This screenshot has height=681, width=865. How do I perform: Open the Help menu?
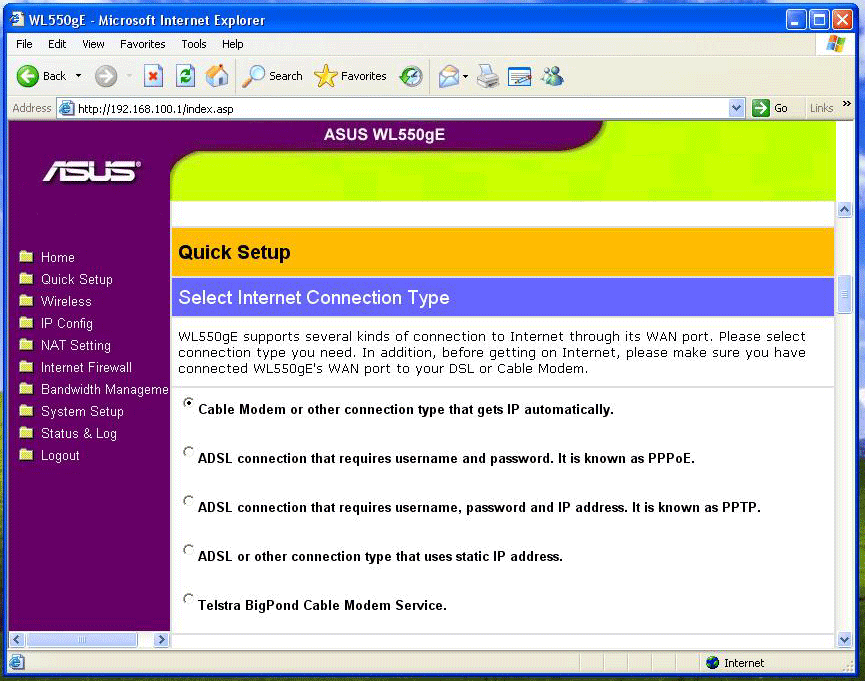[x=233, y=44]
